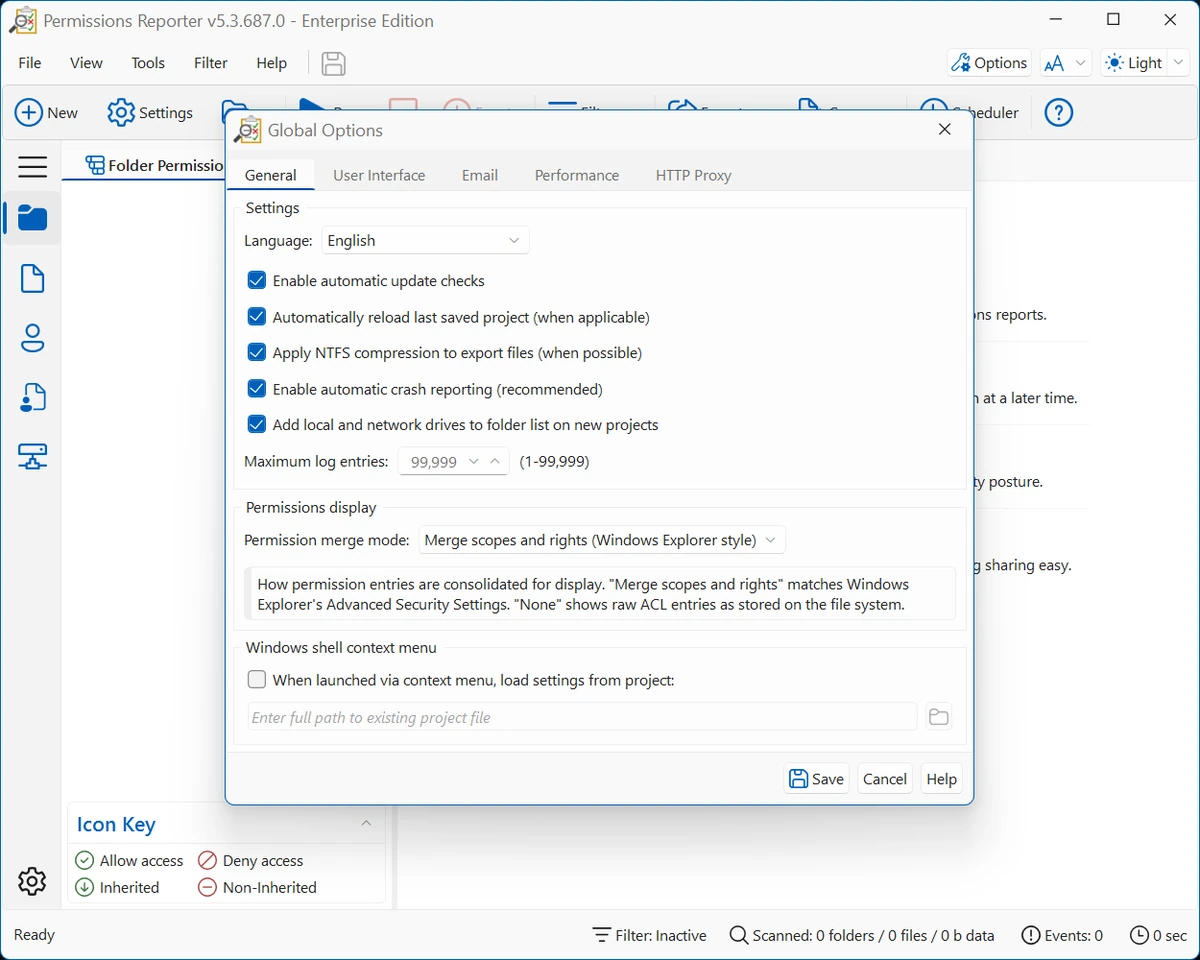Open the font size dropdown
Viewport: 1200px width, 960px height.
pyautogui.click(x=1065, y=63)
